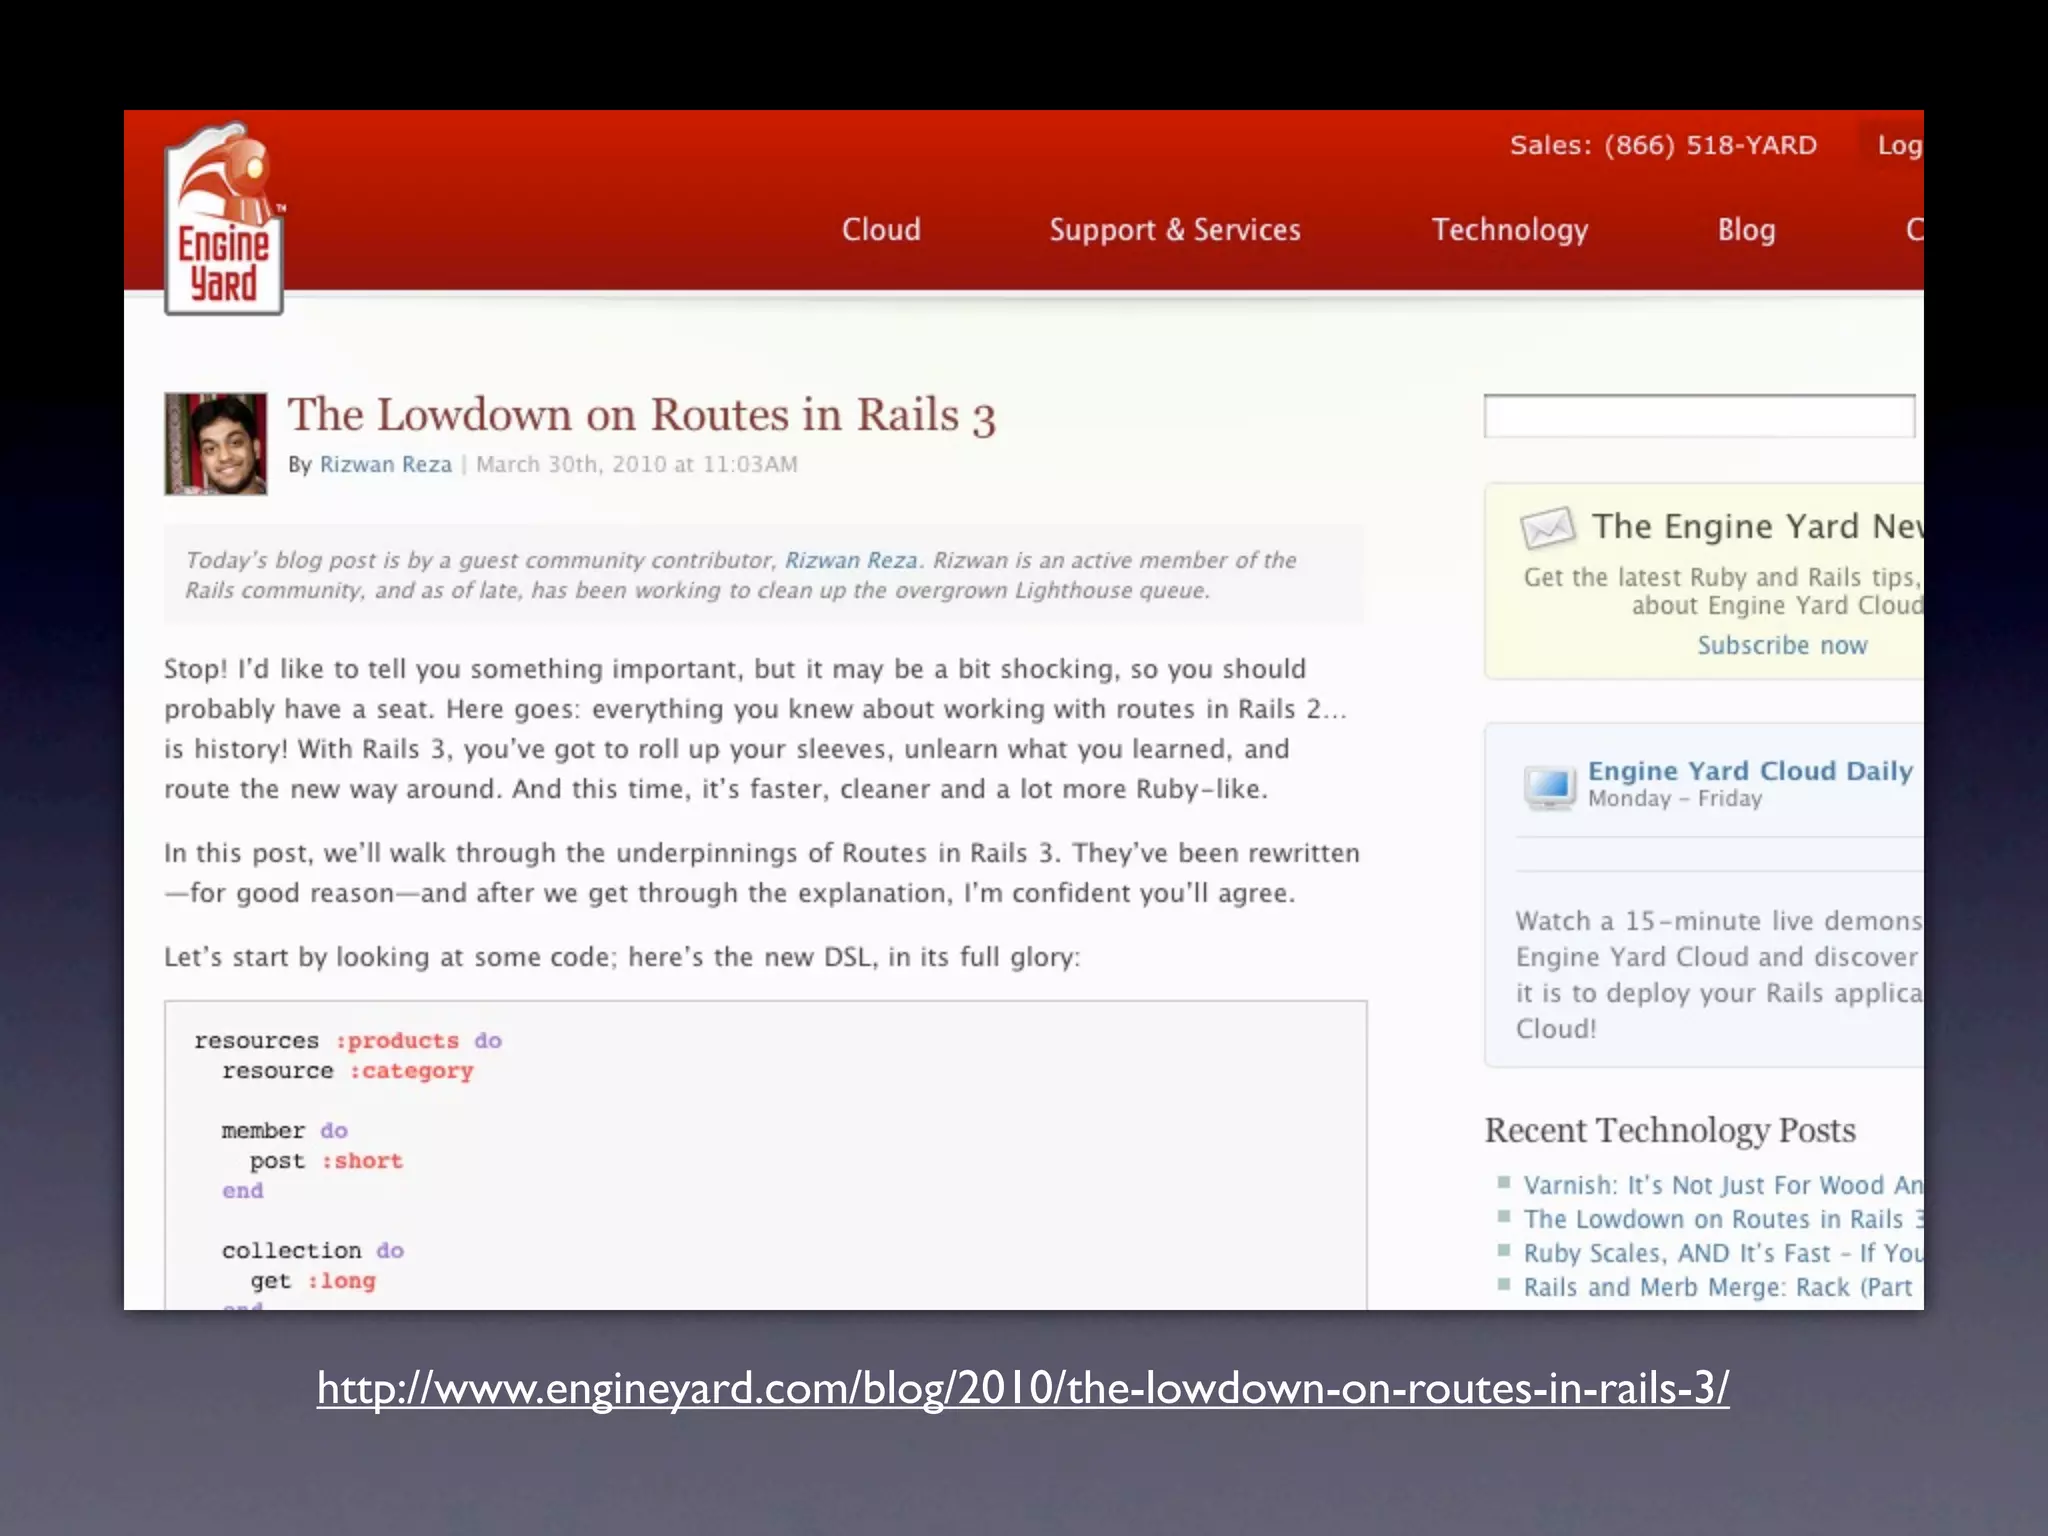Focus the sidebar search field
This screenshot has height=1536, width=2048.
[x=1700, y=416]
